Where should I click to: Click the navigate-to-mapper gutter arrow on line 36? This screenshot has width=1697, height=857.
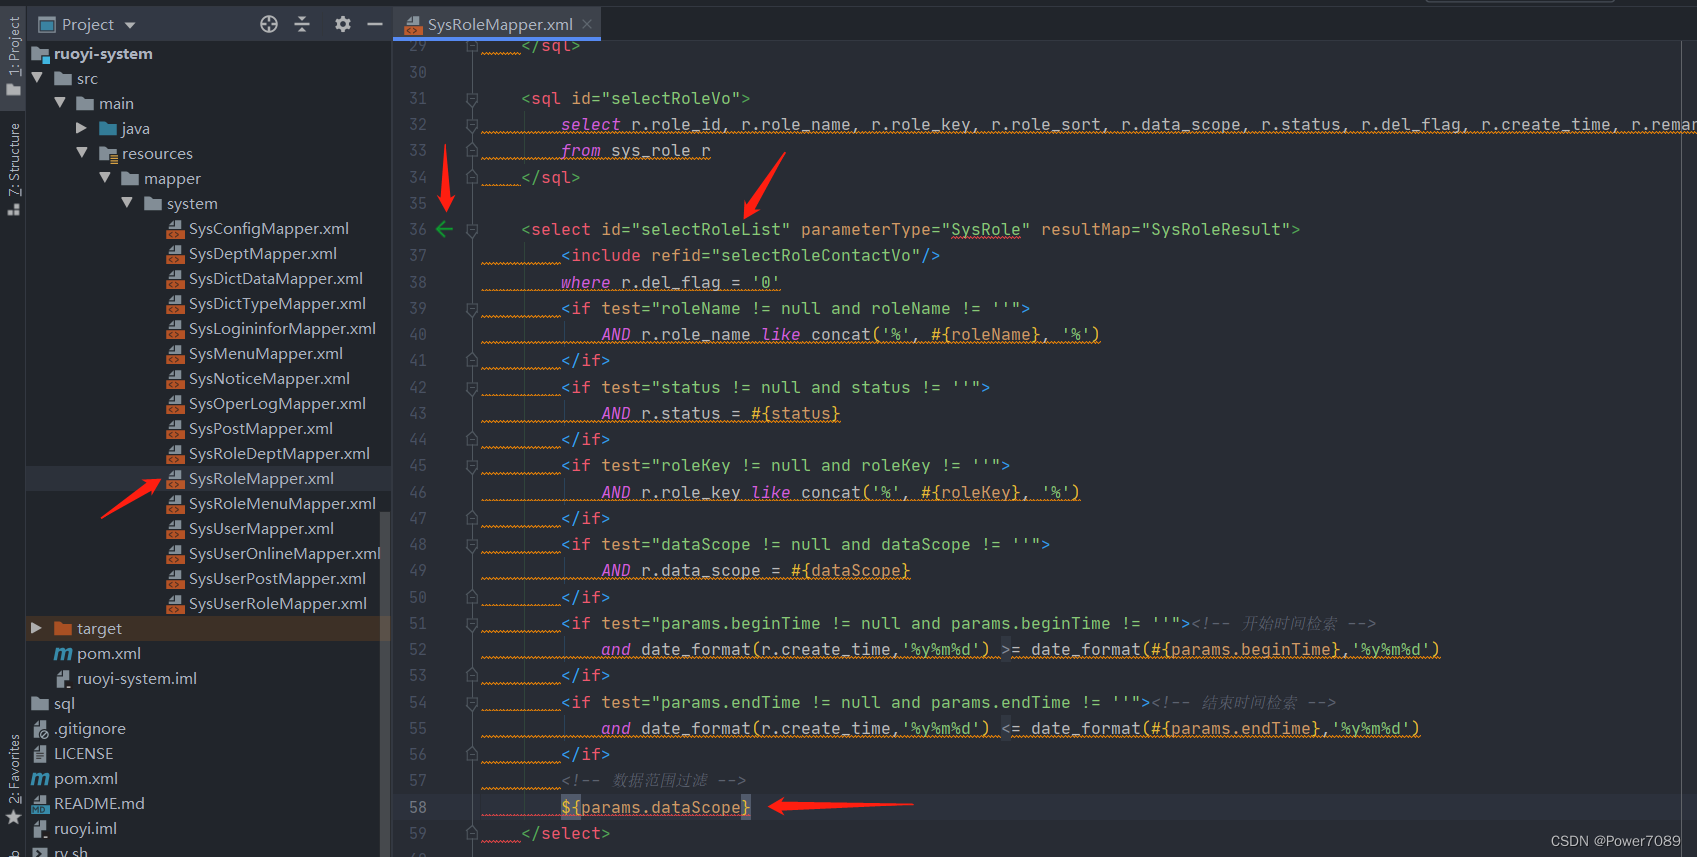point(444,229)
